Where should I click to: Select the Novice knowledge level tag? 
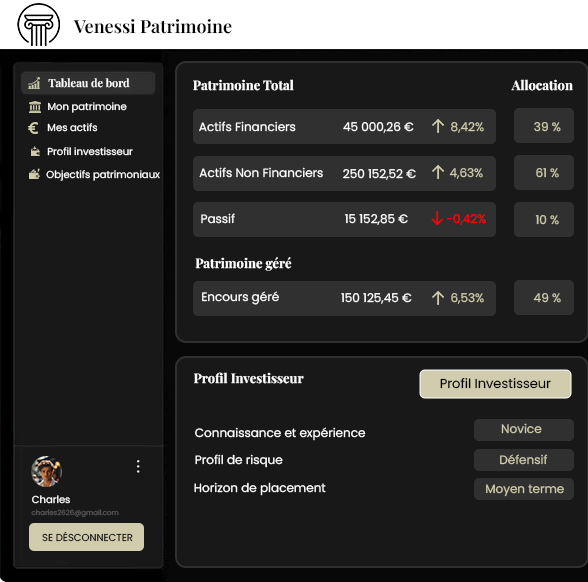(x=524, y=429)
